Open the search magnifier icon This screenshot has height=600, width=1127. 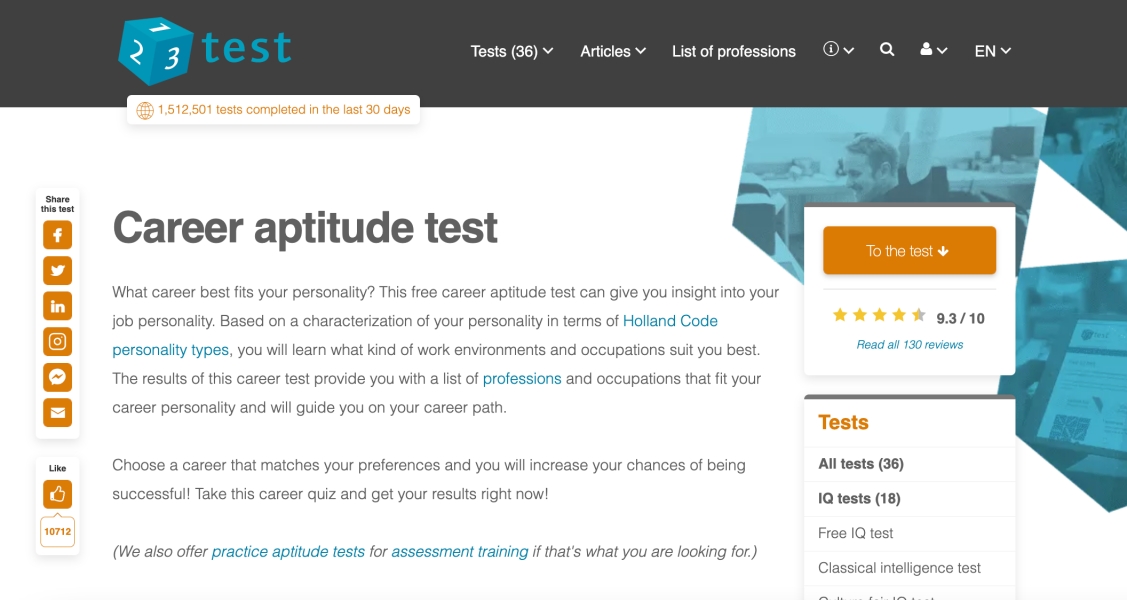click(887, 49)
